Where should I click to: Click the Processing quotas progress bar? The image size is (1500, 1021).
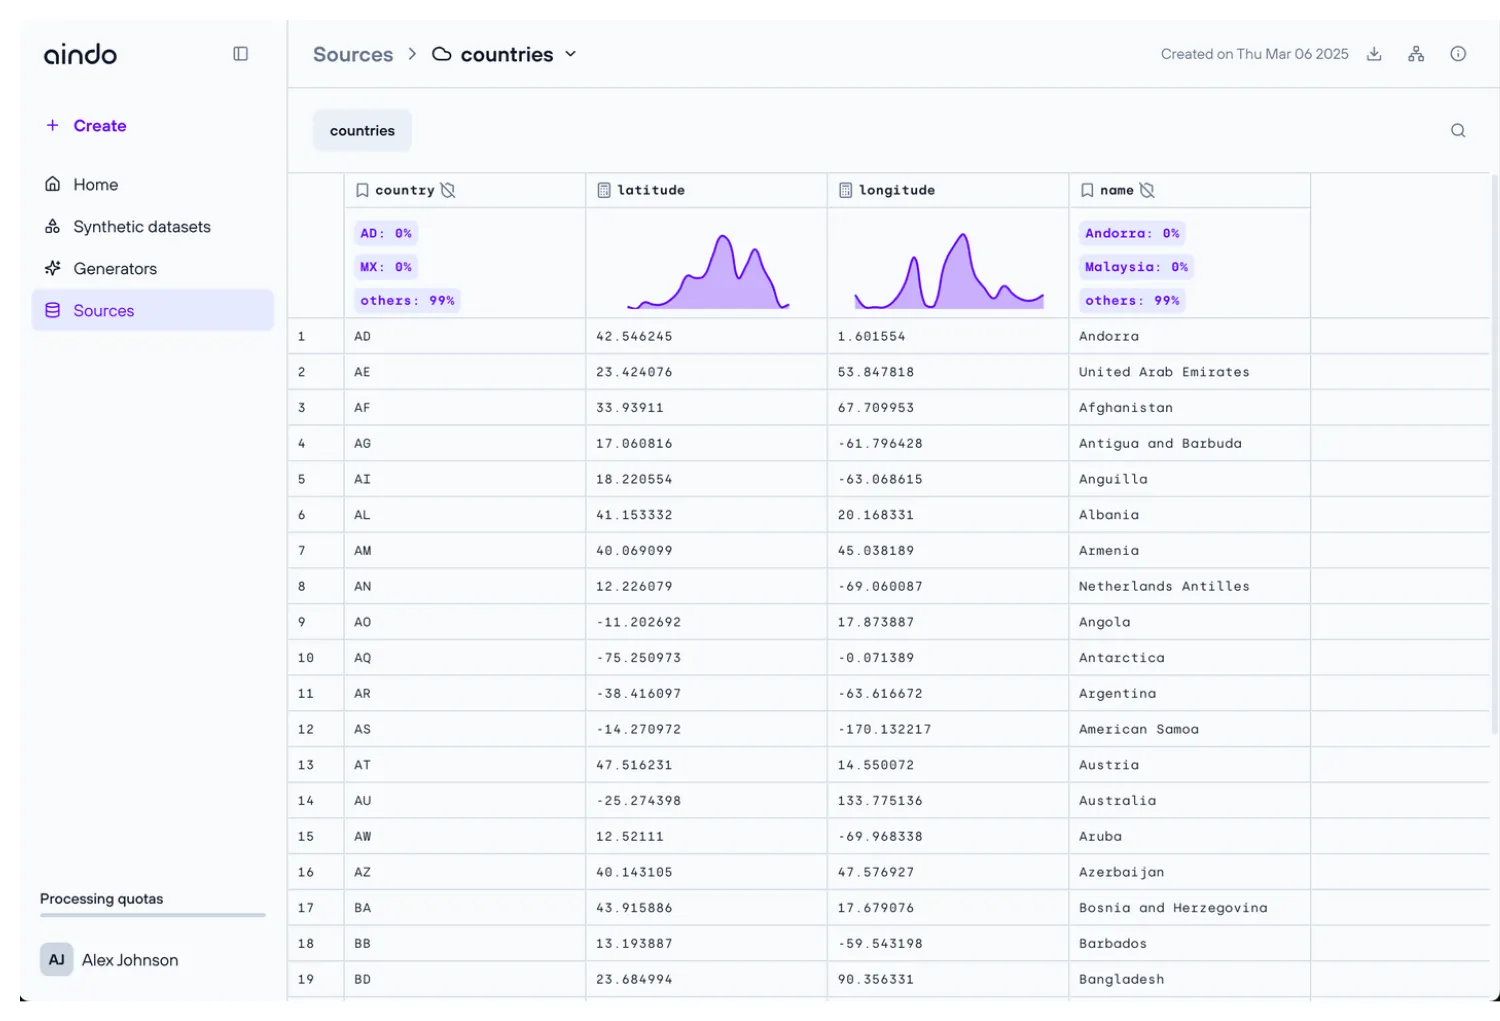point(152,915)
